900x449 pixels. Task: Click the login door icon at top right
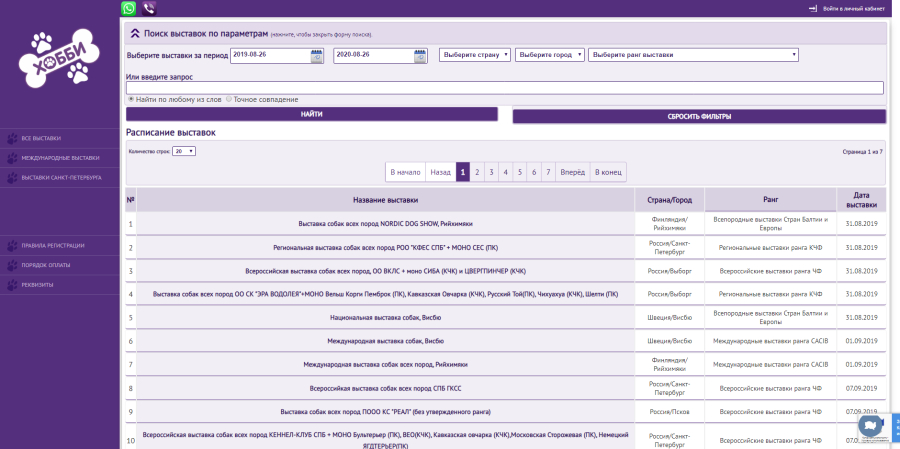coord(813,9)
